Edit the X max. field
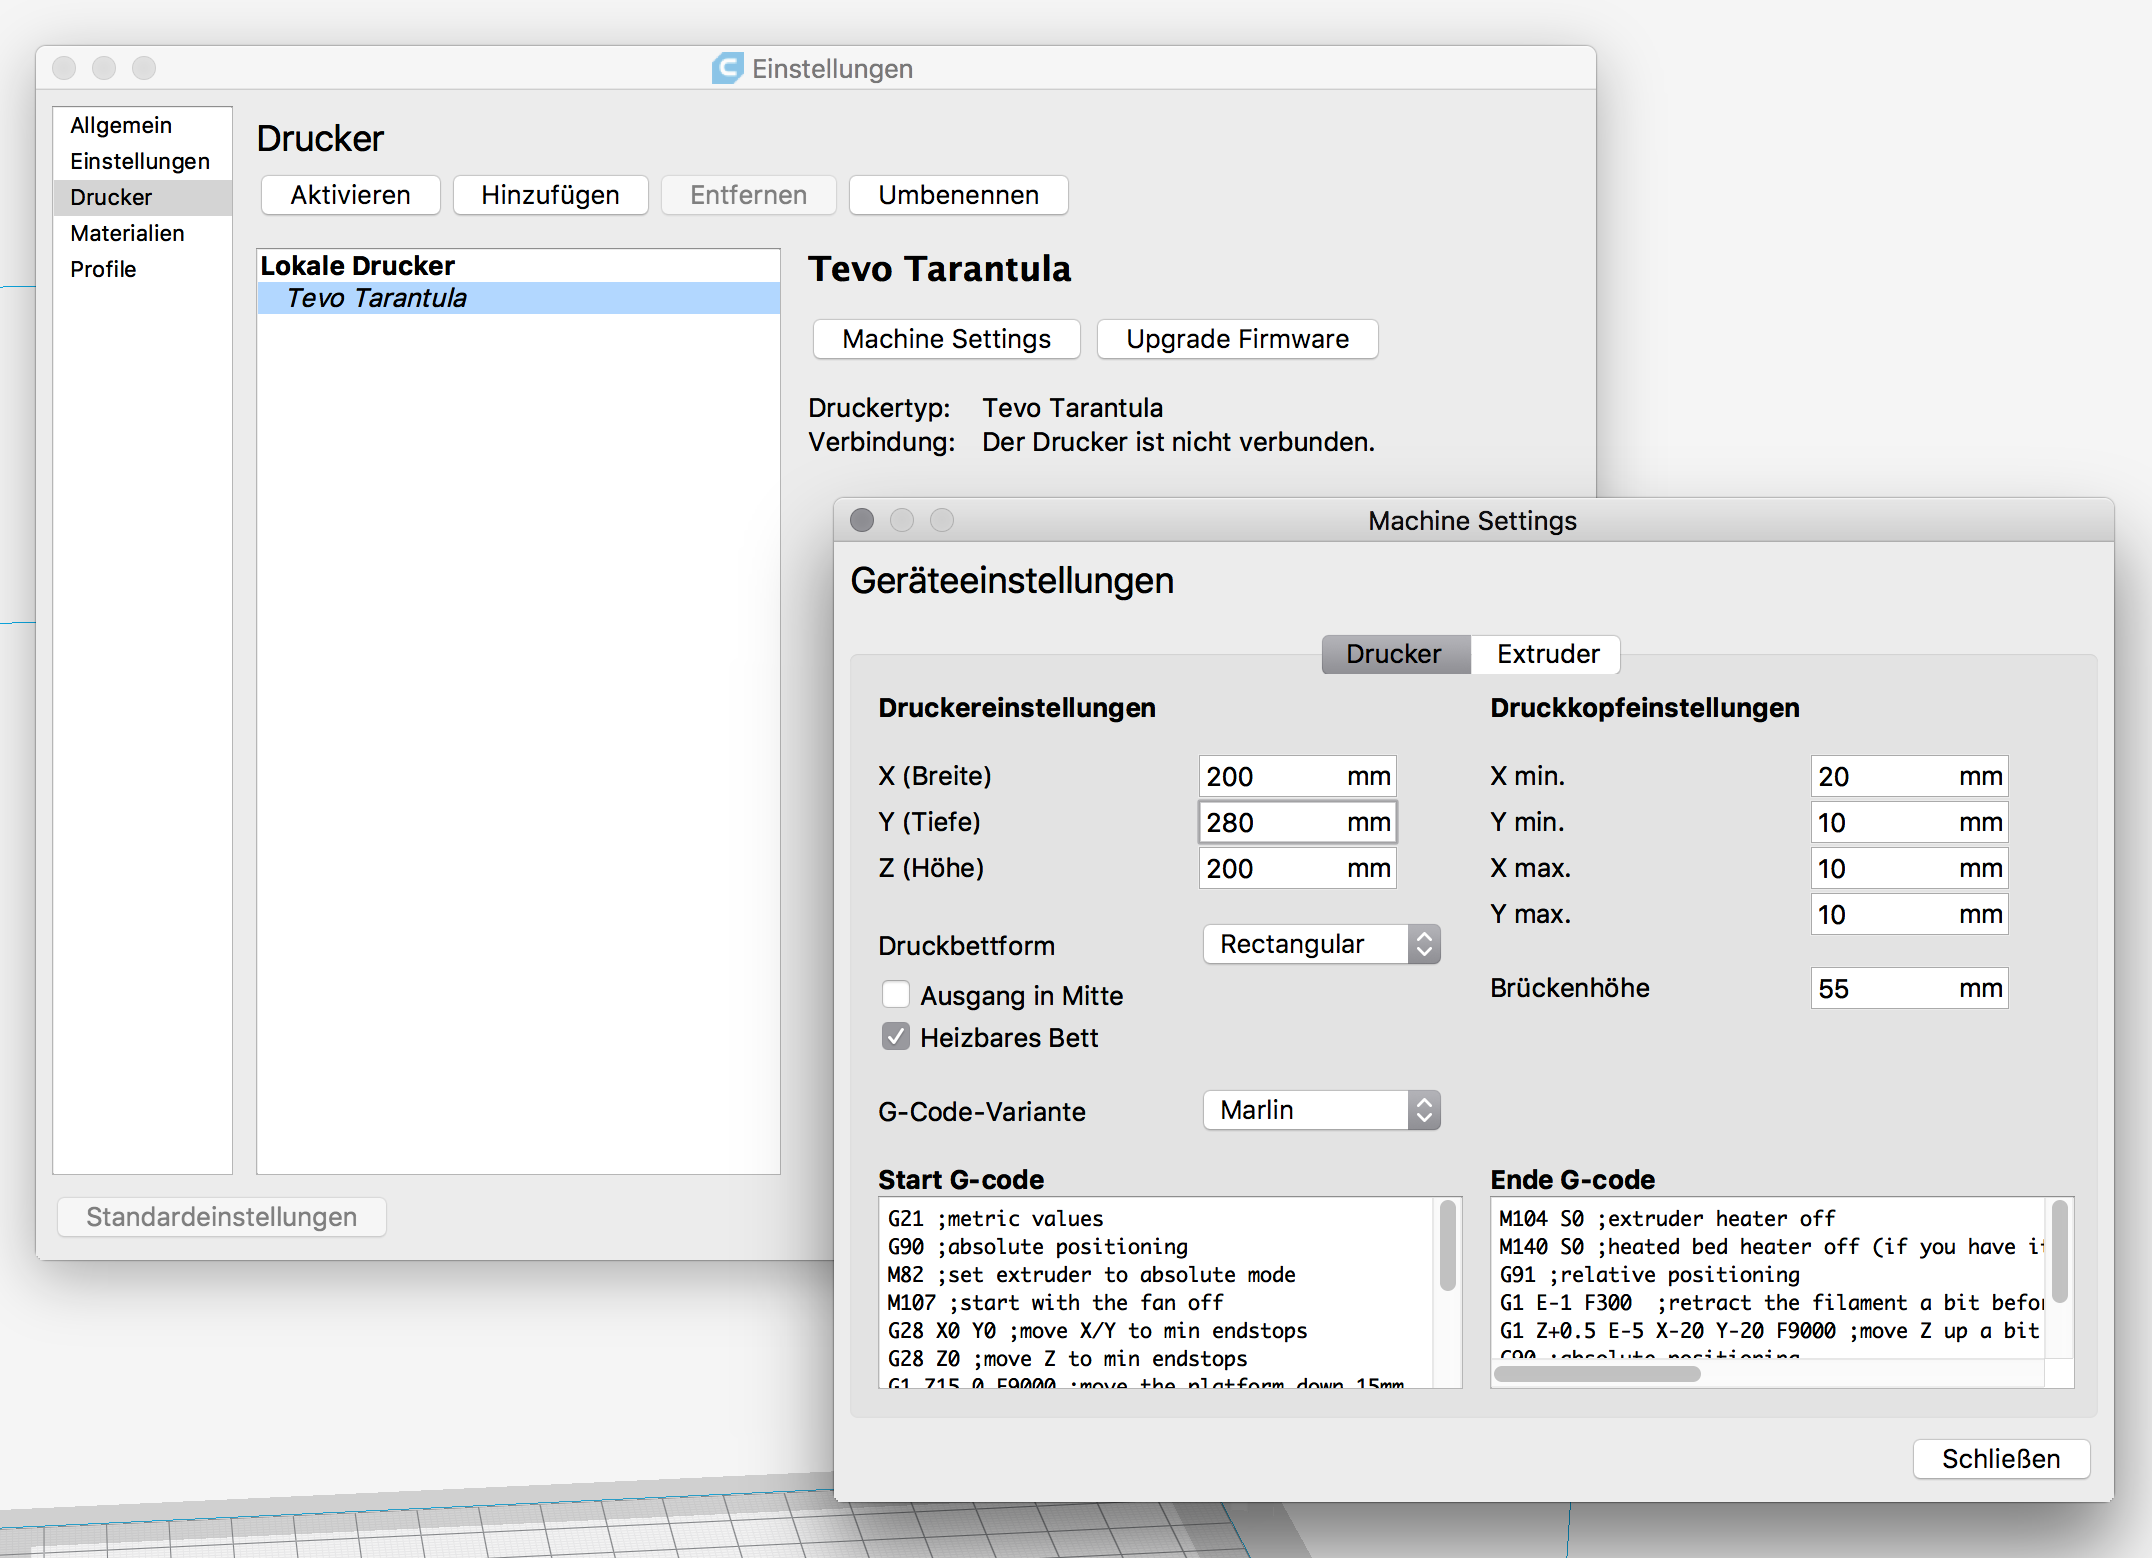The width and height of the screenshot is (2152, 1558). (x=1910, y=868)
